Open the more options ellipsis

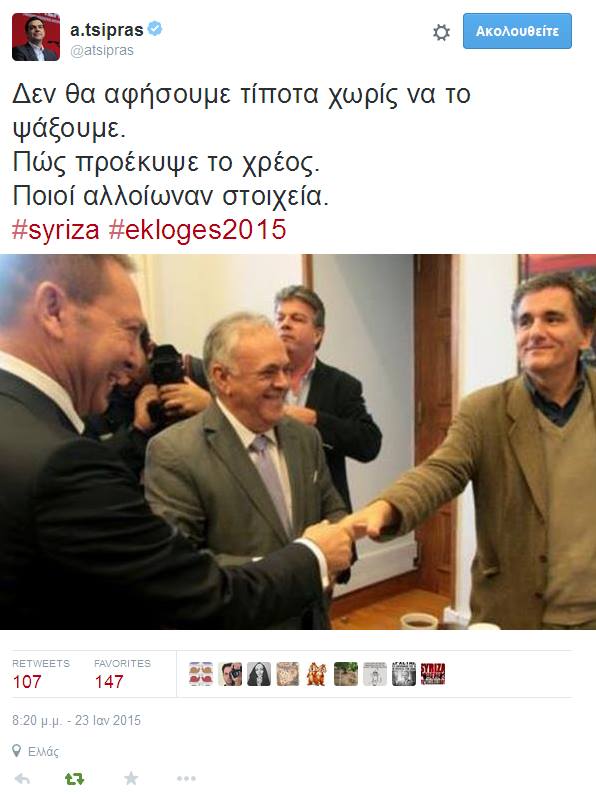click(186, 778)
